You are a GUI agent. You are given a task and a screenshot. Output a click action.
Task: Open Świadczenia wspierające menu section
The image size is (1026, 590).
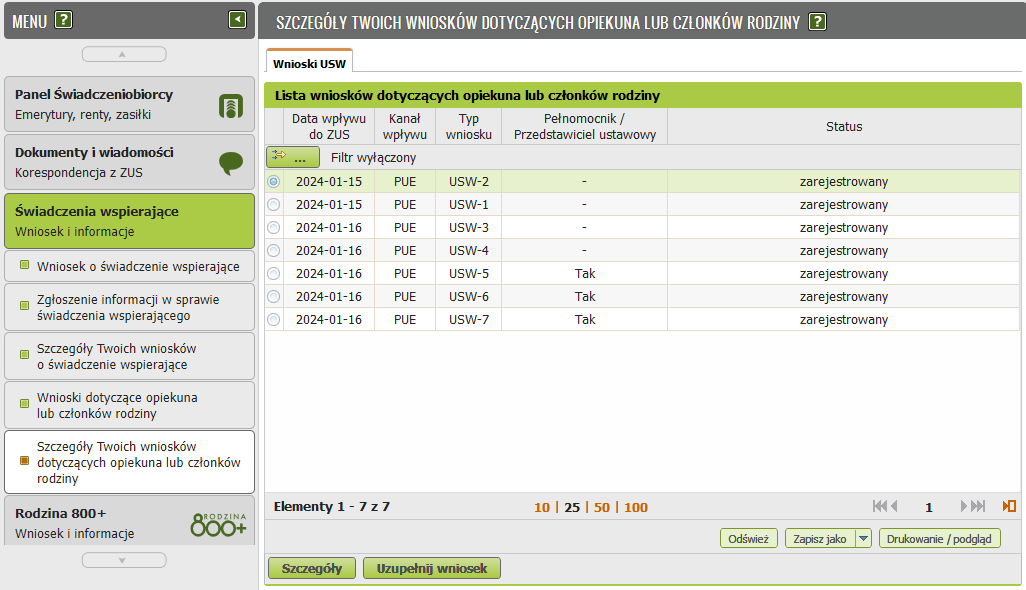click(130, 220)
